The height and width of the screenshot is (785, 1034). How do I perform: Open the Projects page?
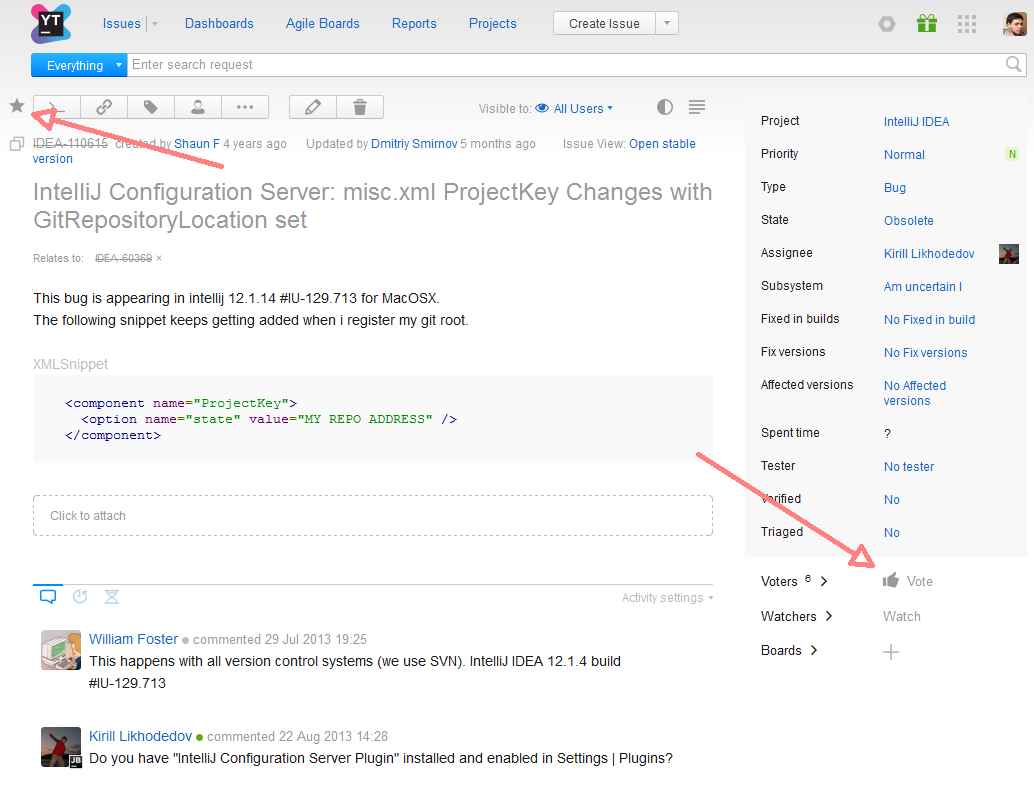point(493,24)
